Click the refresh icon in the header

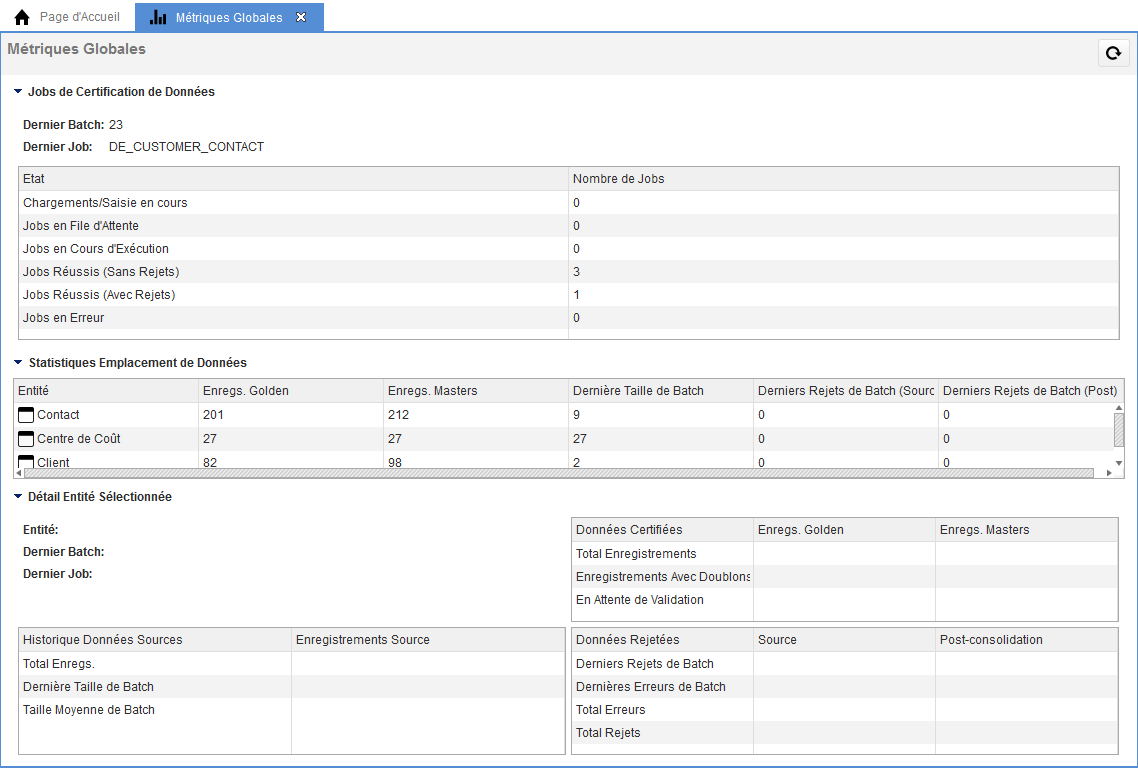point(1113,52)
